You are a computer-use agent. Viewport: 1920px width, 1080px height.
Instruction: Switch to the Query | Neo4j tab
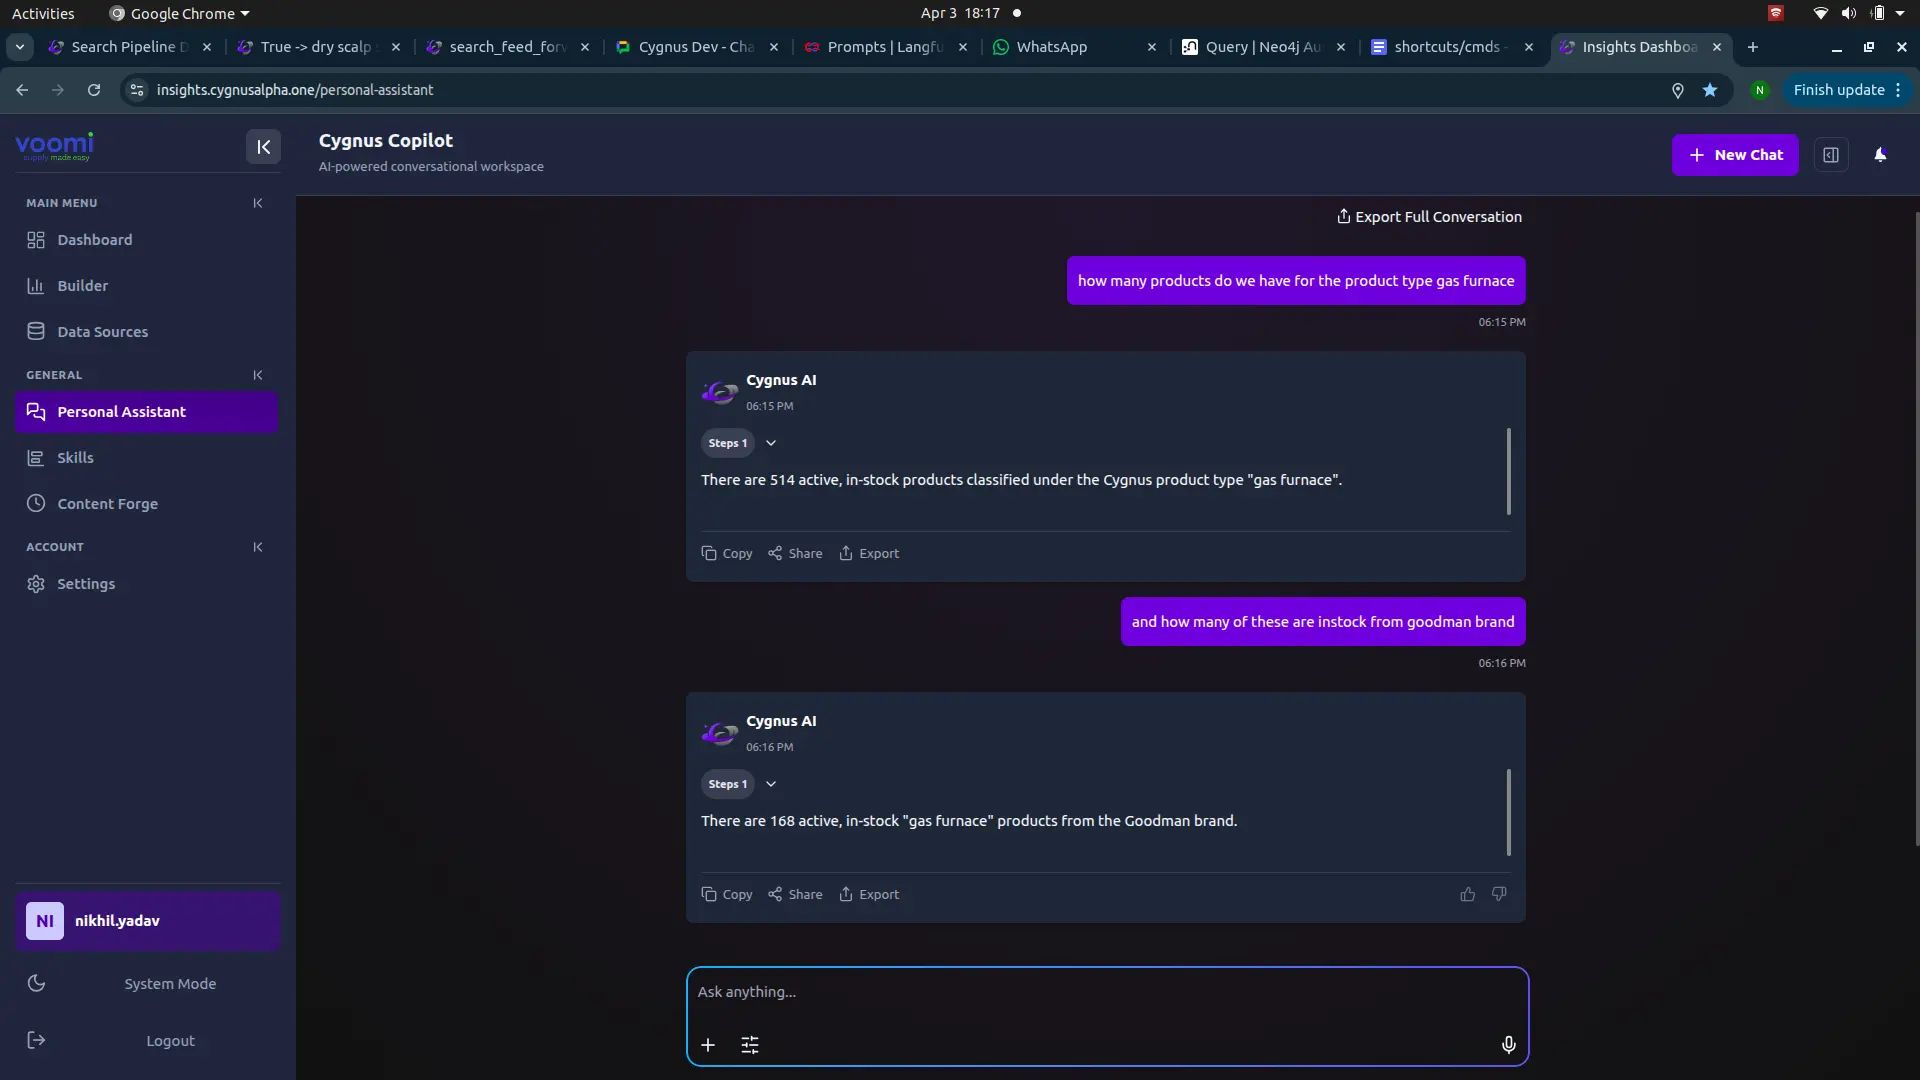click(1262, 47)
